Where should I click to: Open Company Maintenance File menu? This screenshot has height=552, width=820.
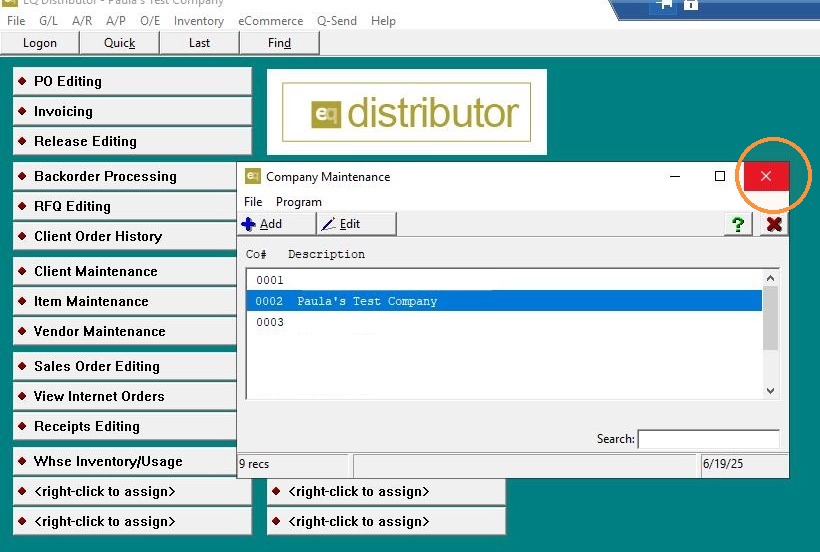[x=253, y=202]
